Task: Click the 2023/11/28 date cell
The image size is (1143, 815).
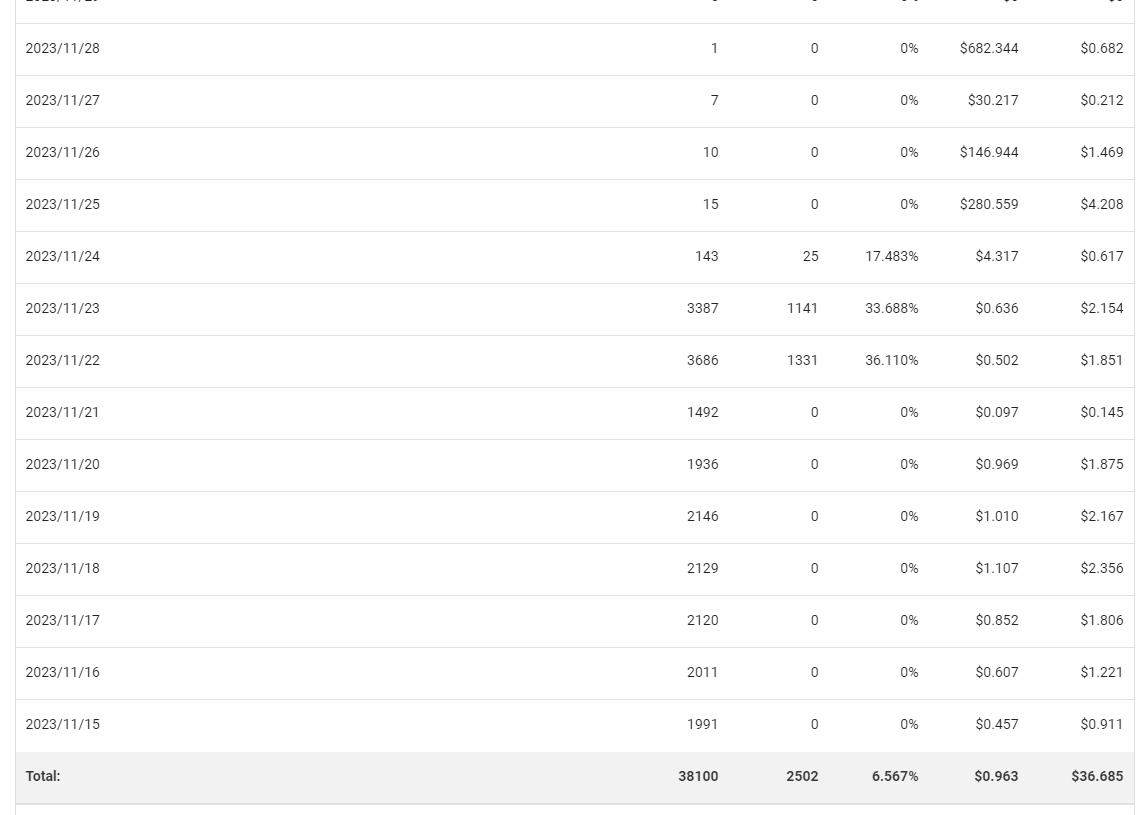Action: (63, 48)
